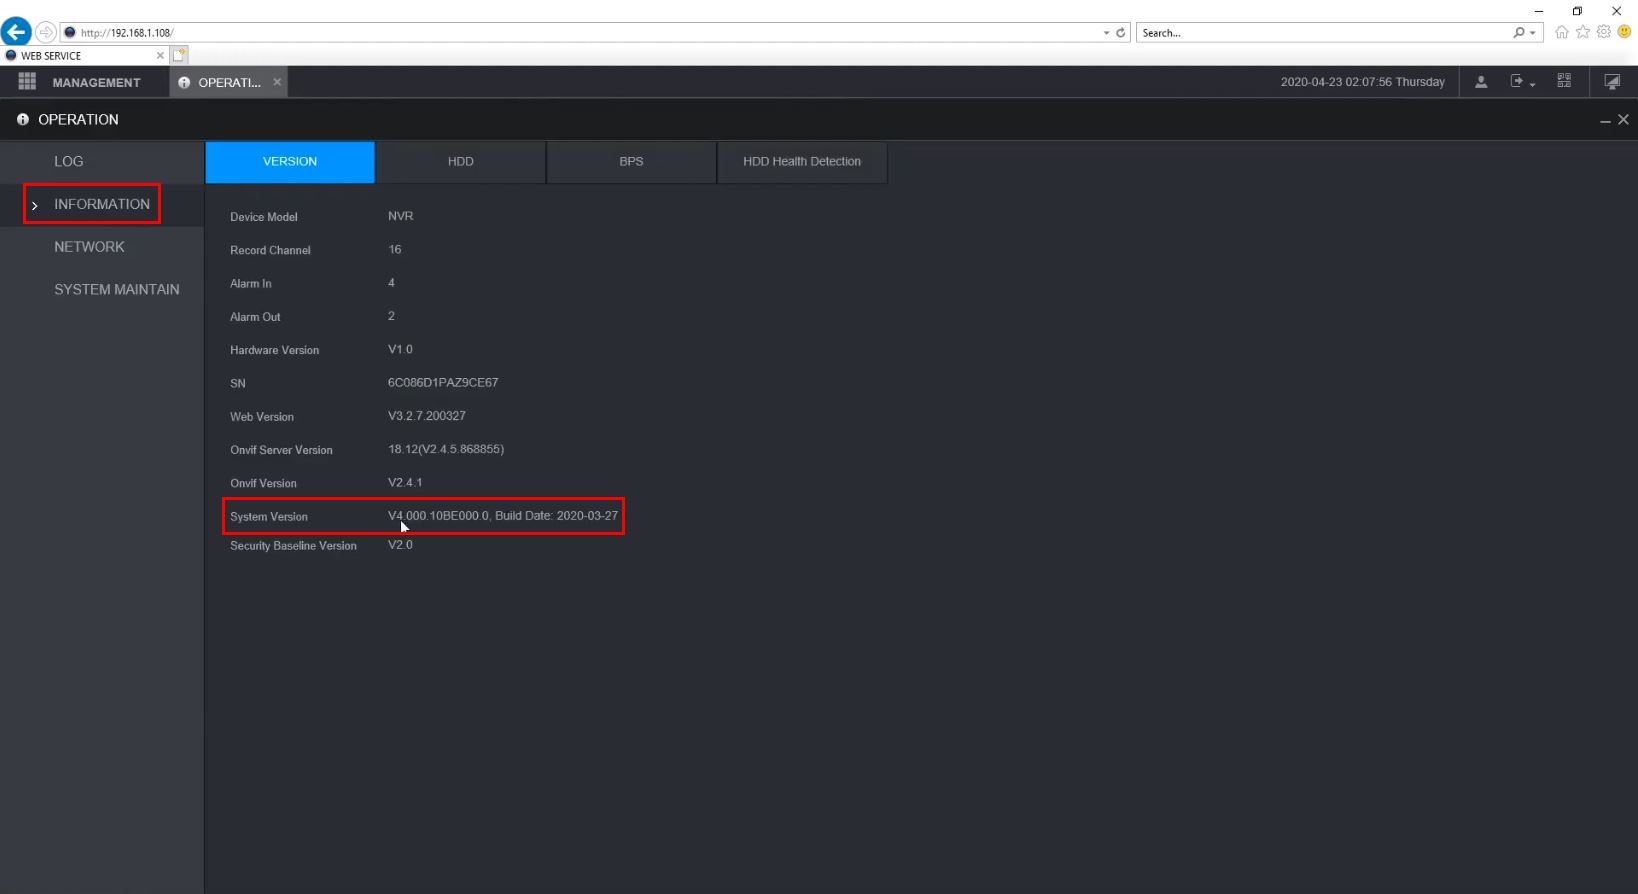Click the Alarm Out label

pyautogui.click(x=255, y=317)
